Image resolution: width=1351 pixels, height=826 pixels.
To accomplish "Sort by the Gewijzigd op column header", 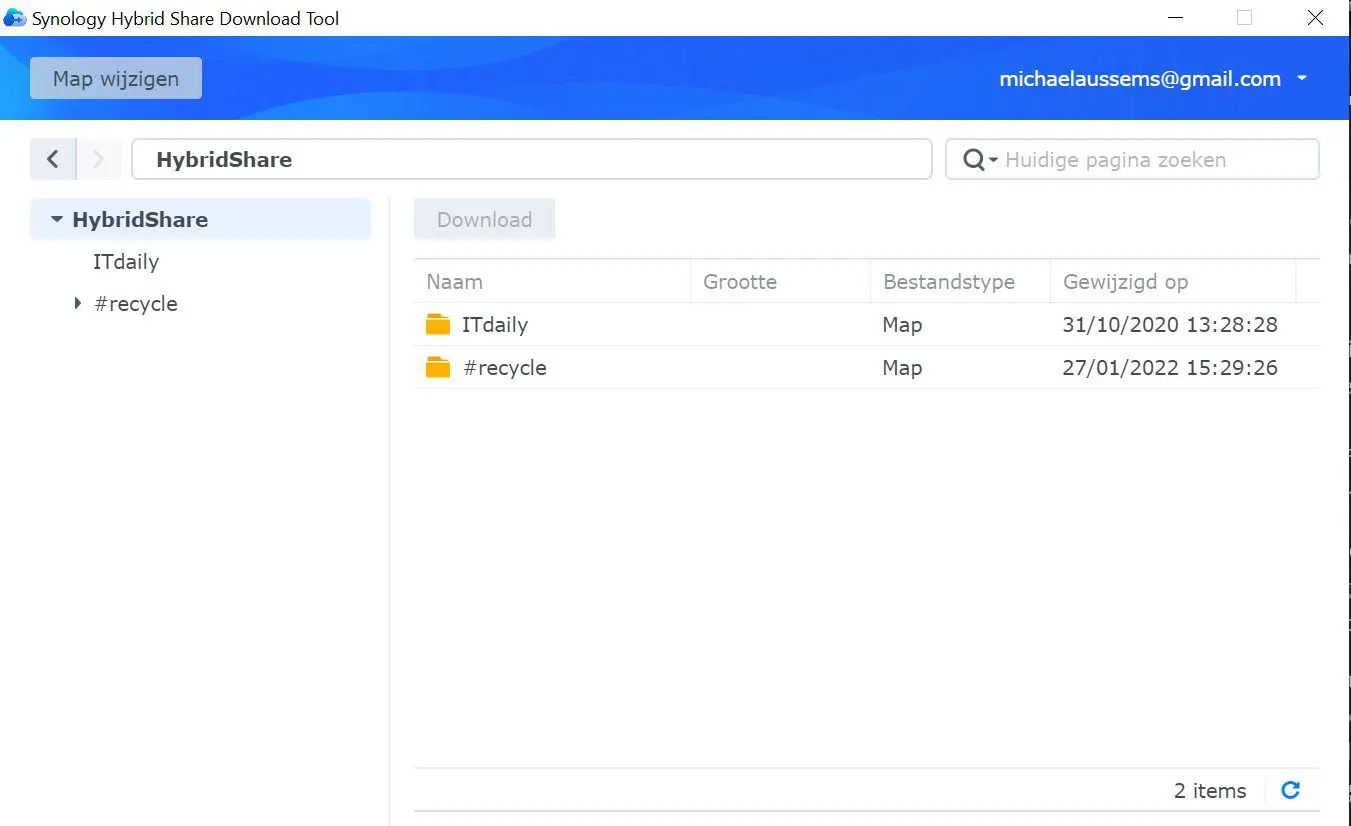I will pos(1173,282).
